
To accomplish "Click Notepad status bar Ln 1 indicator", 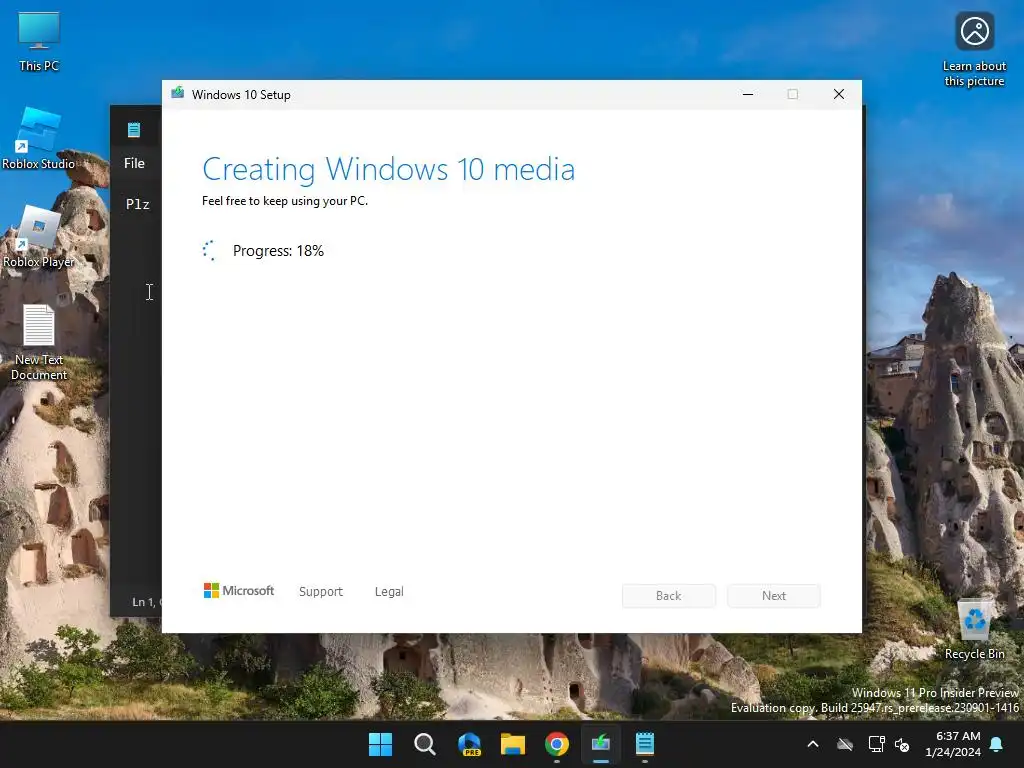I will pos(144,601).
